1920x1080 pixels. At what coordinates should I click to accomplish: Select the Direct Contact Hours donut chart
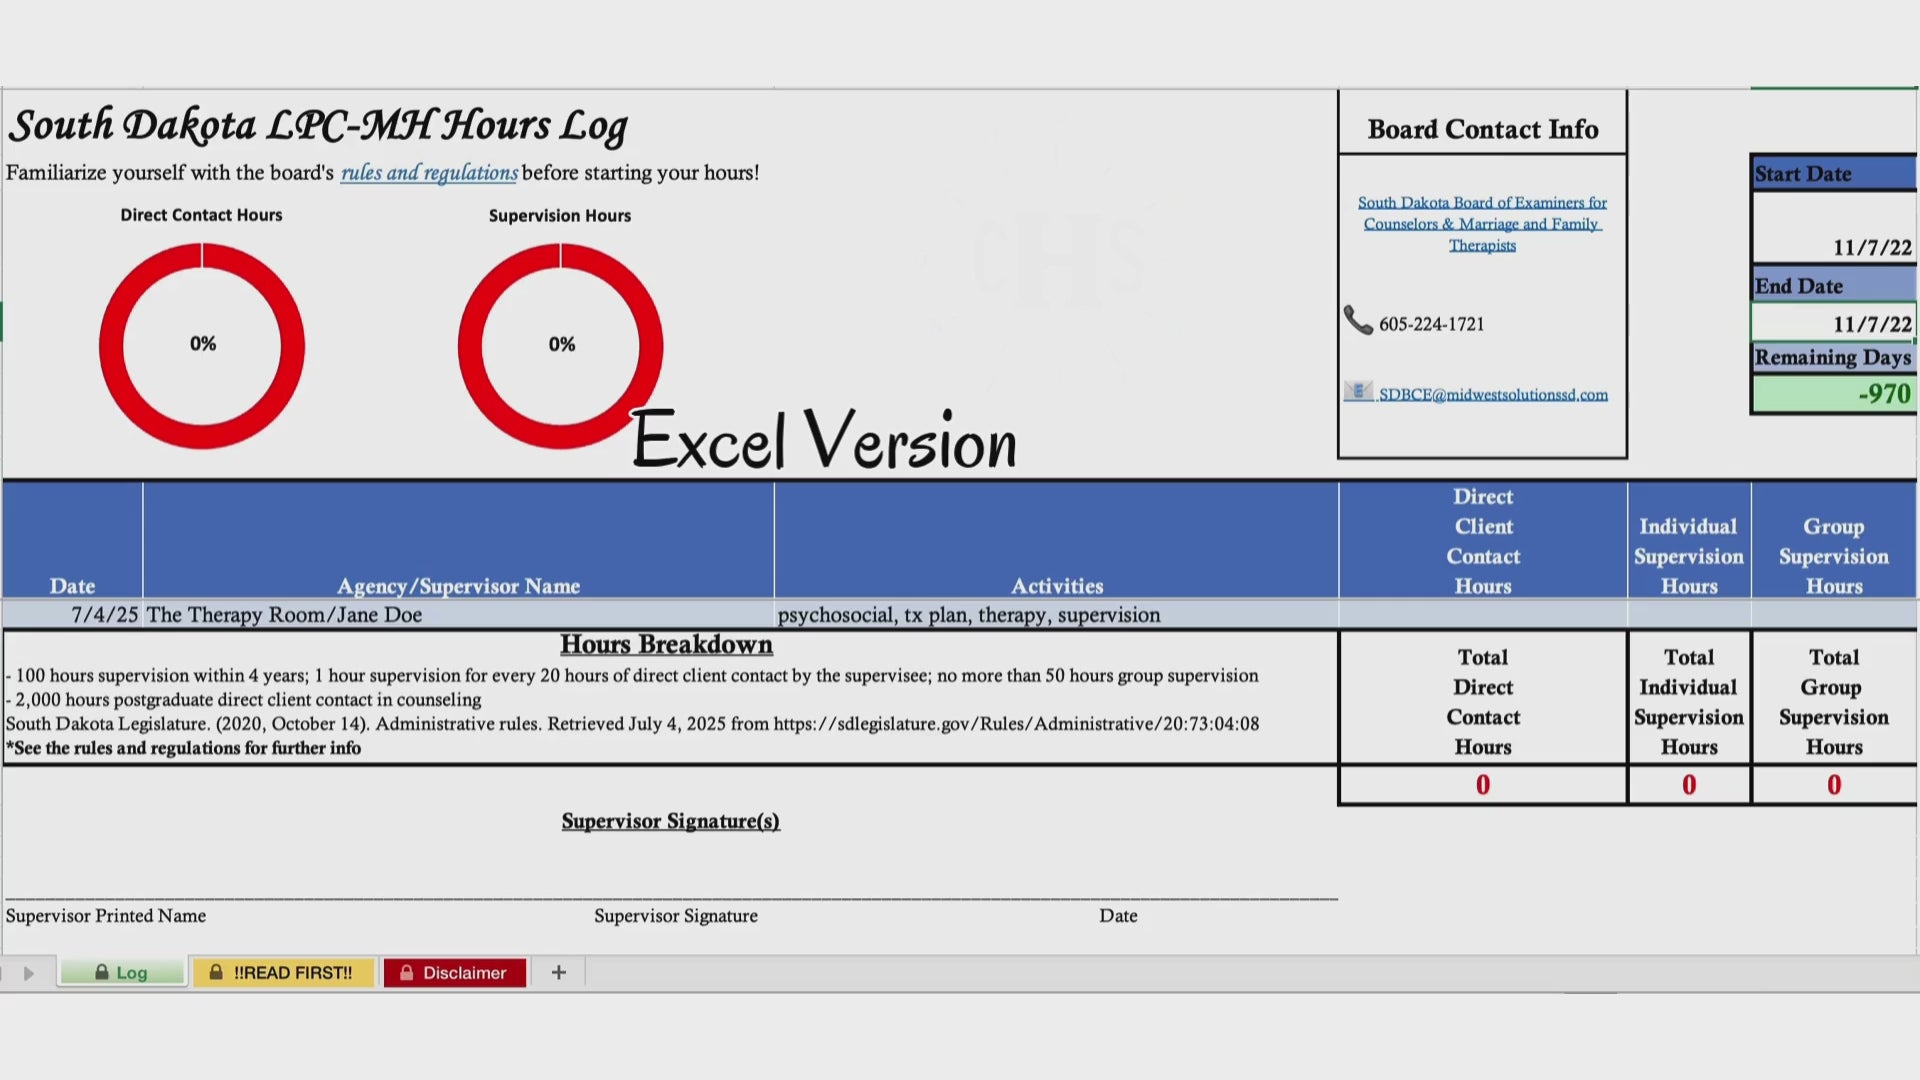click(202, 345)
